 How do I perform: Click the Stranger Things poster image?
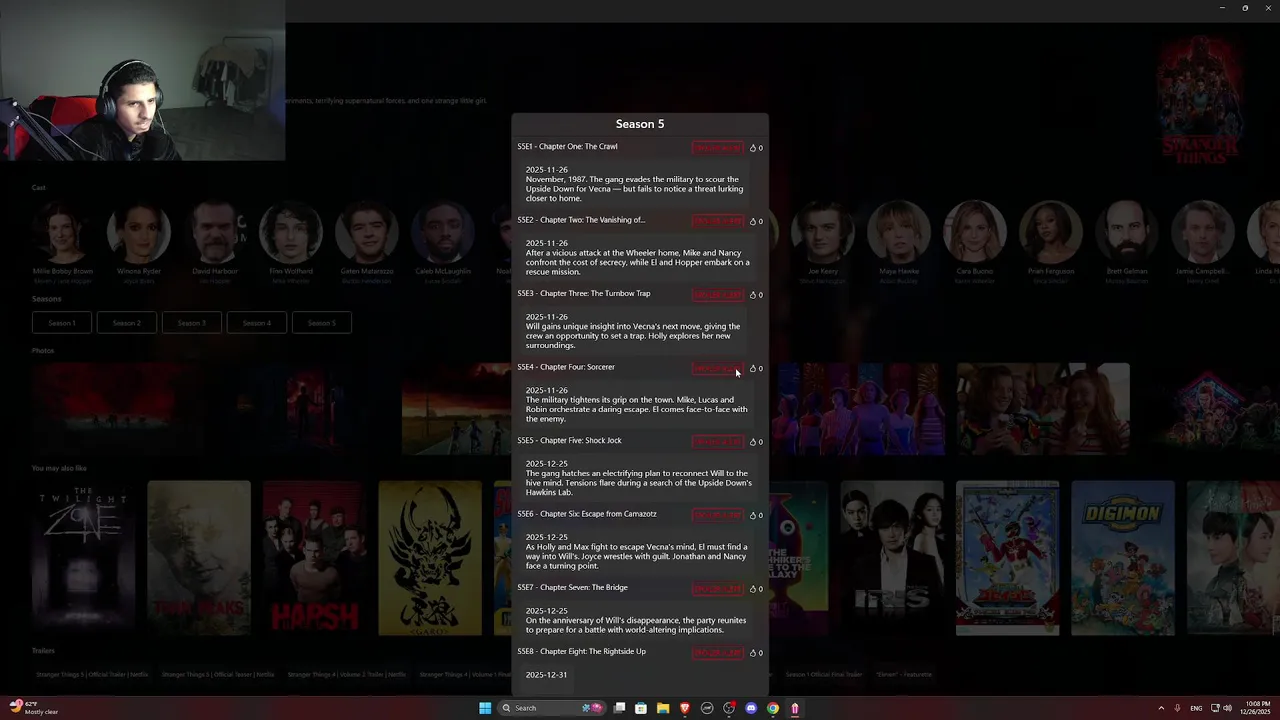pos(1199,100)
